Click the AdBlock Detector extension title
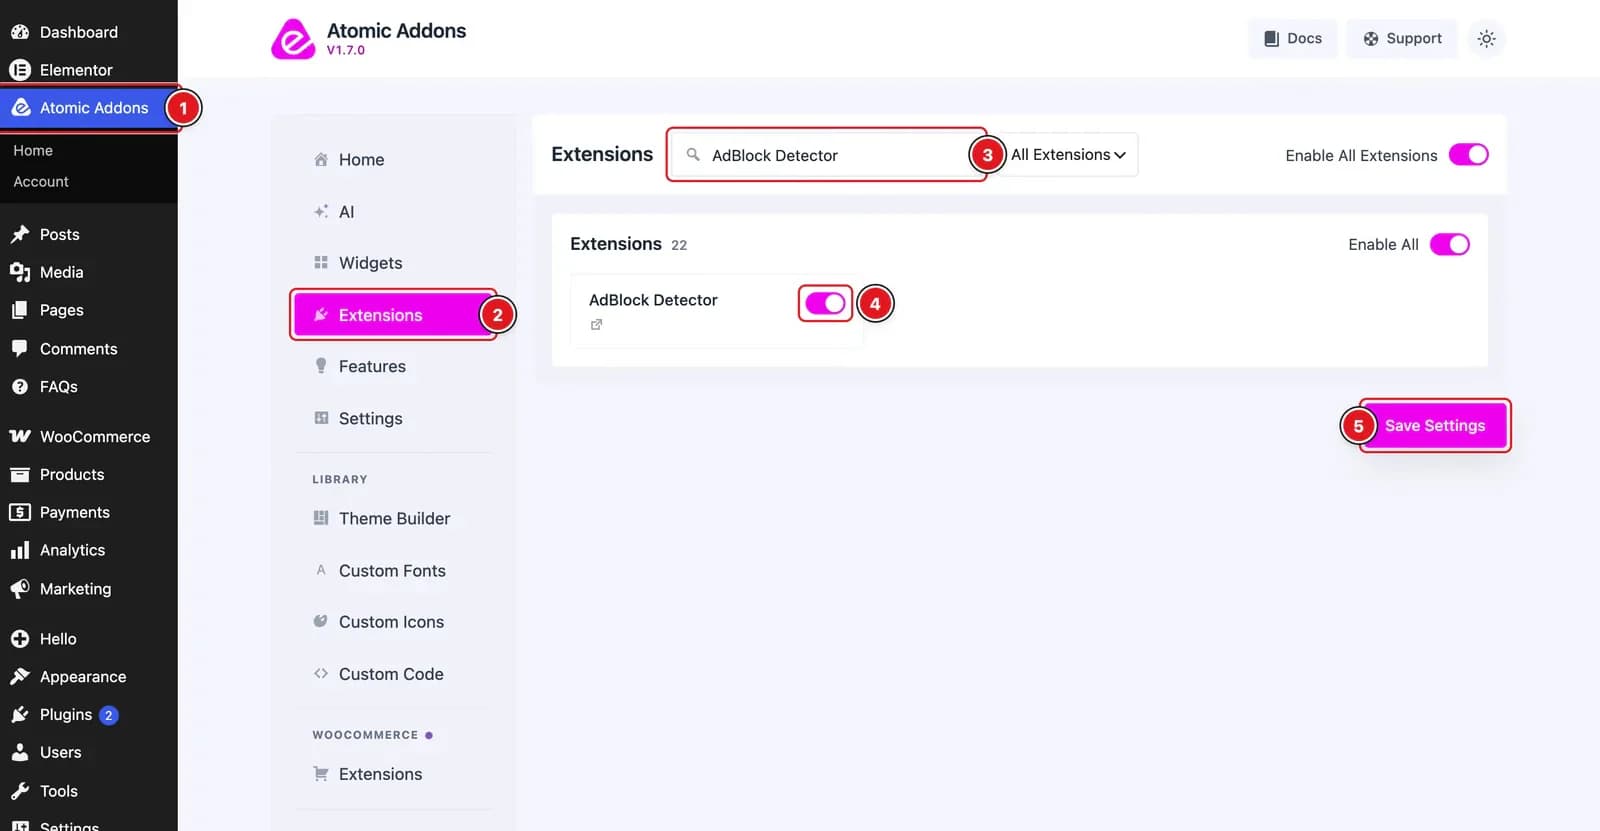Screen dimensions: 1600x831 click(653, 300)
